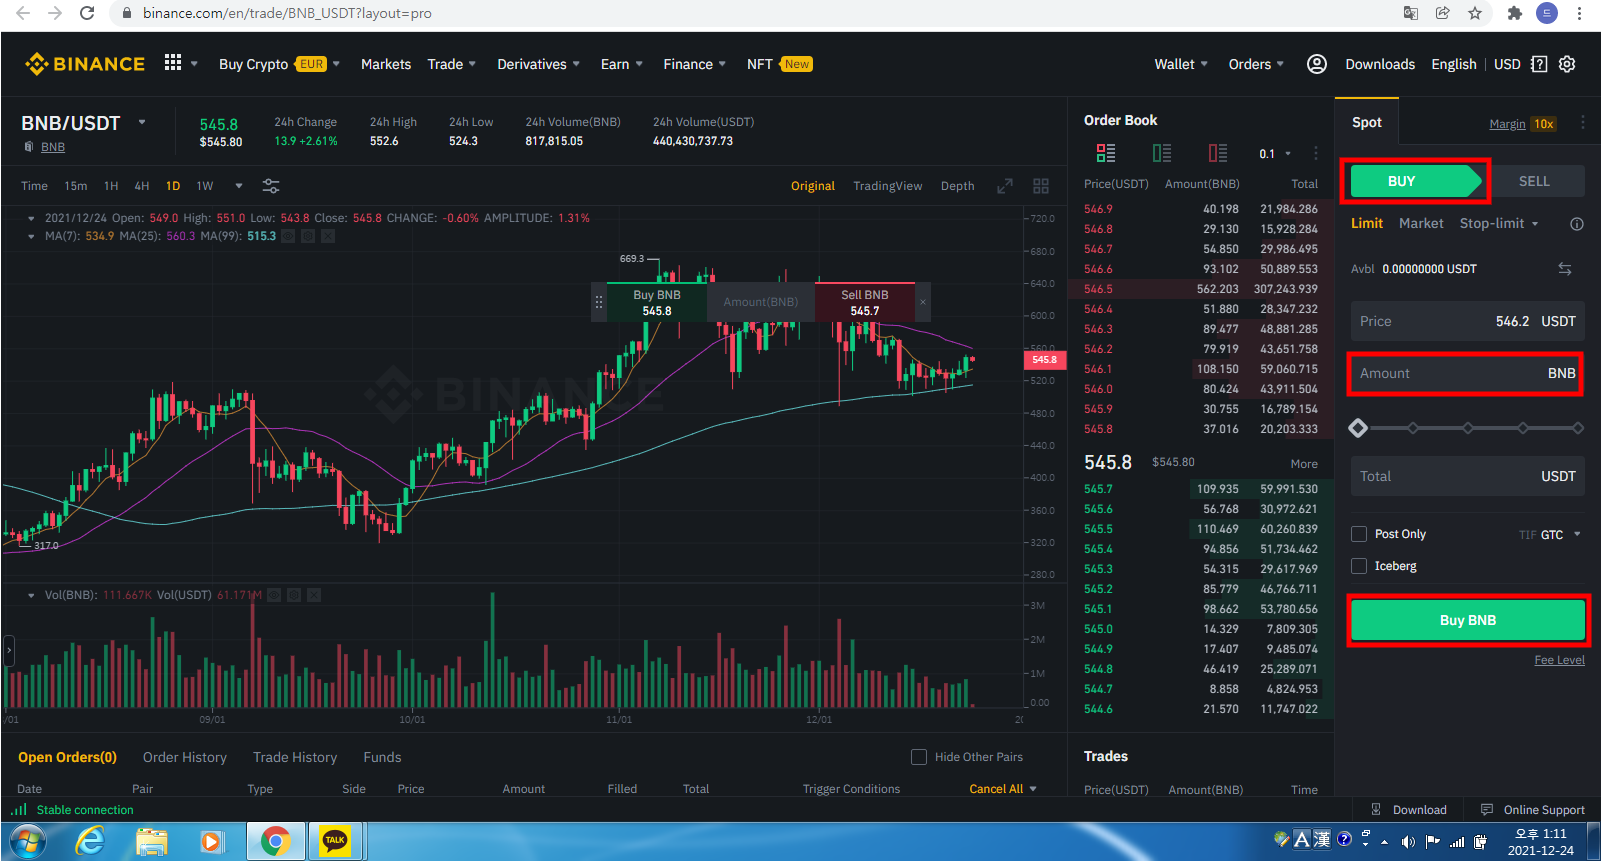Click browser translate page icon
The image size is (1601, 861).
[1411, 13]
